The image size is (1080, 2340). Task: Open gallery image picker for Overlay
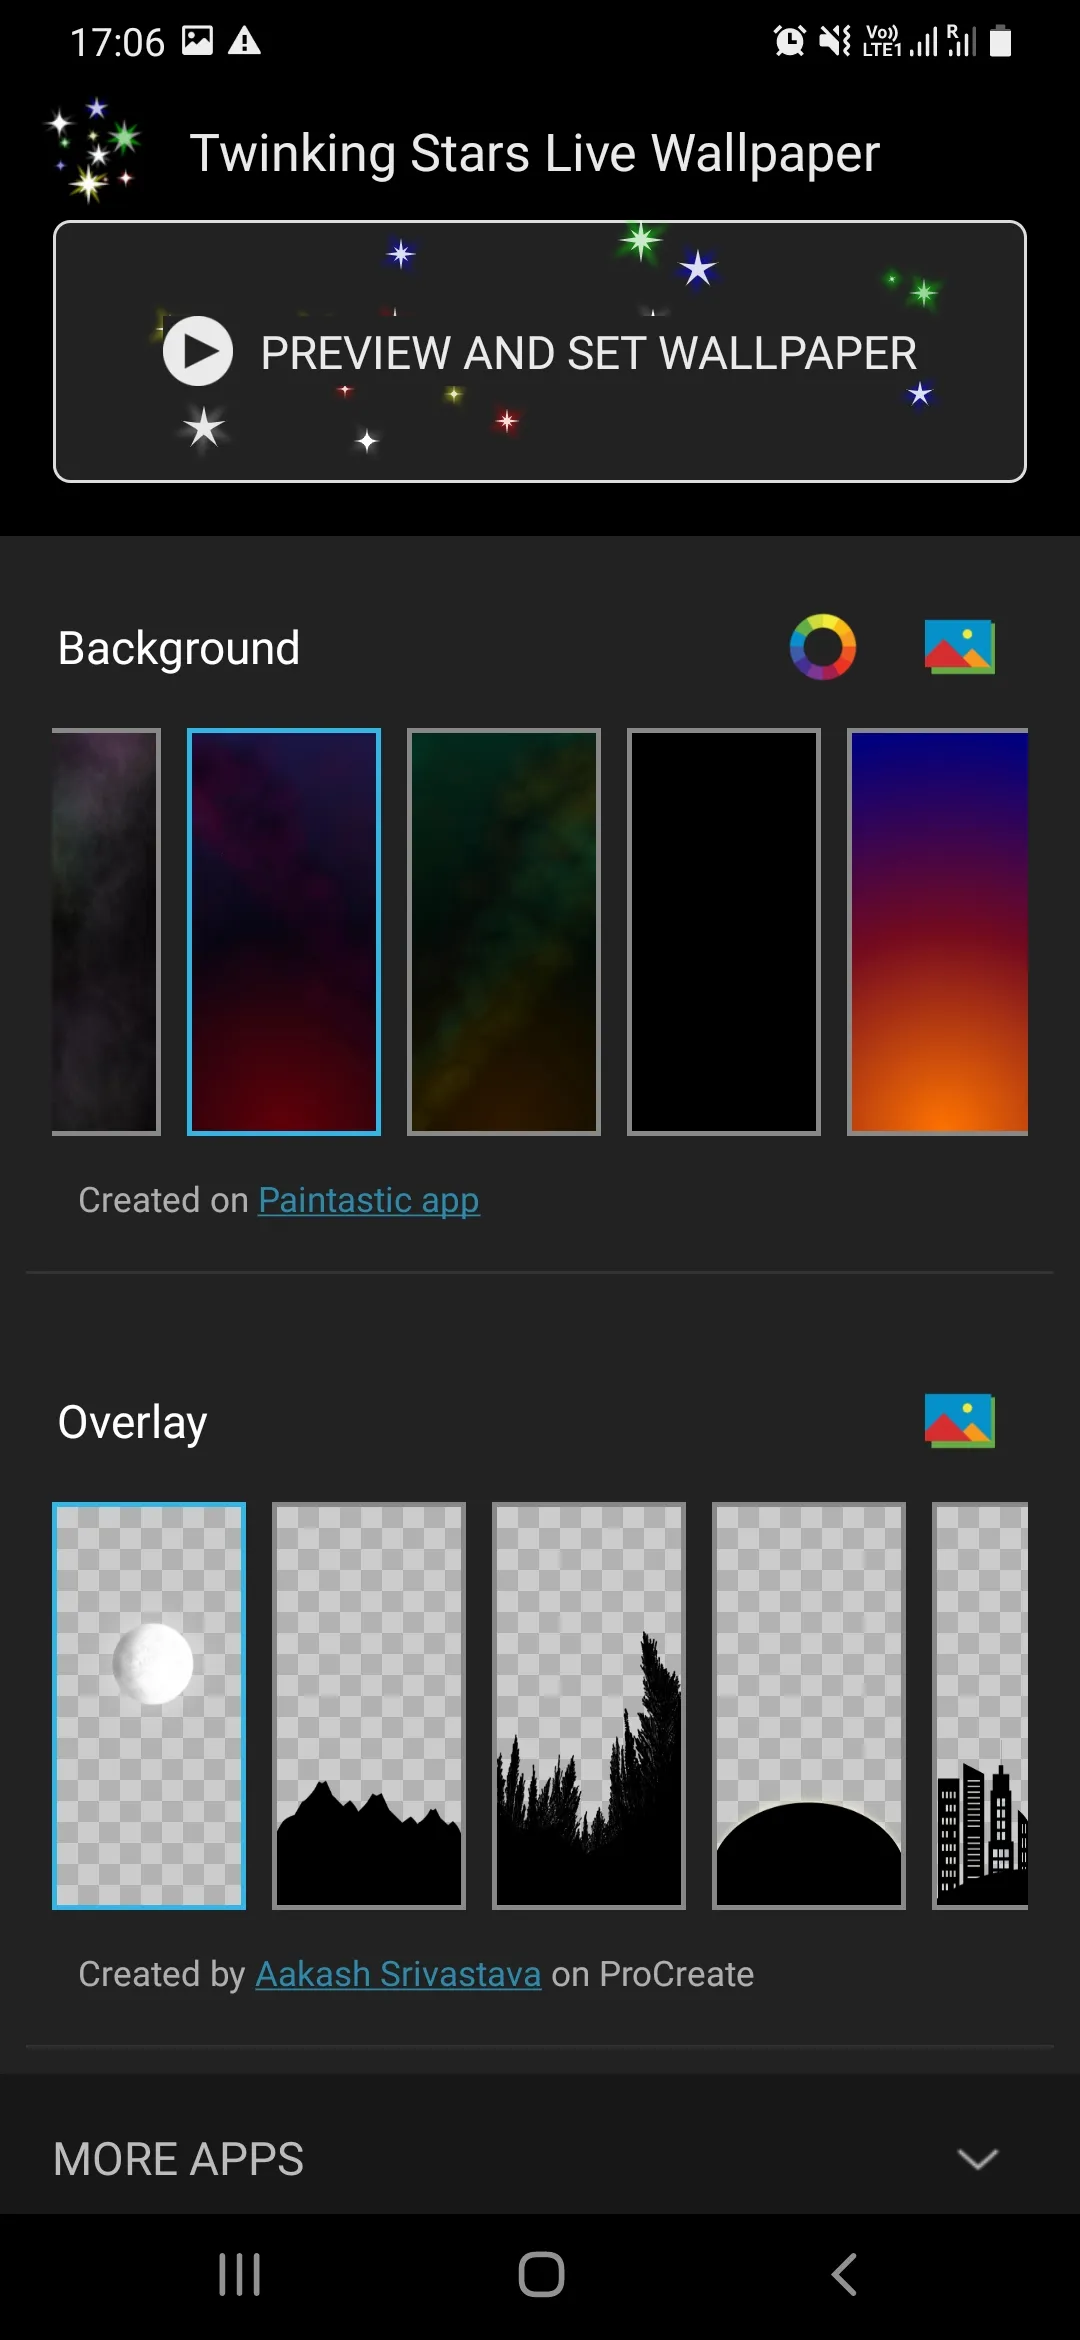pyautogui.click(x=960, y=1421)
